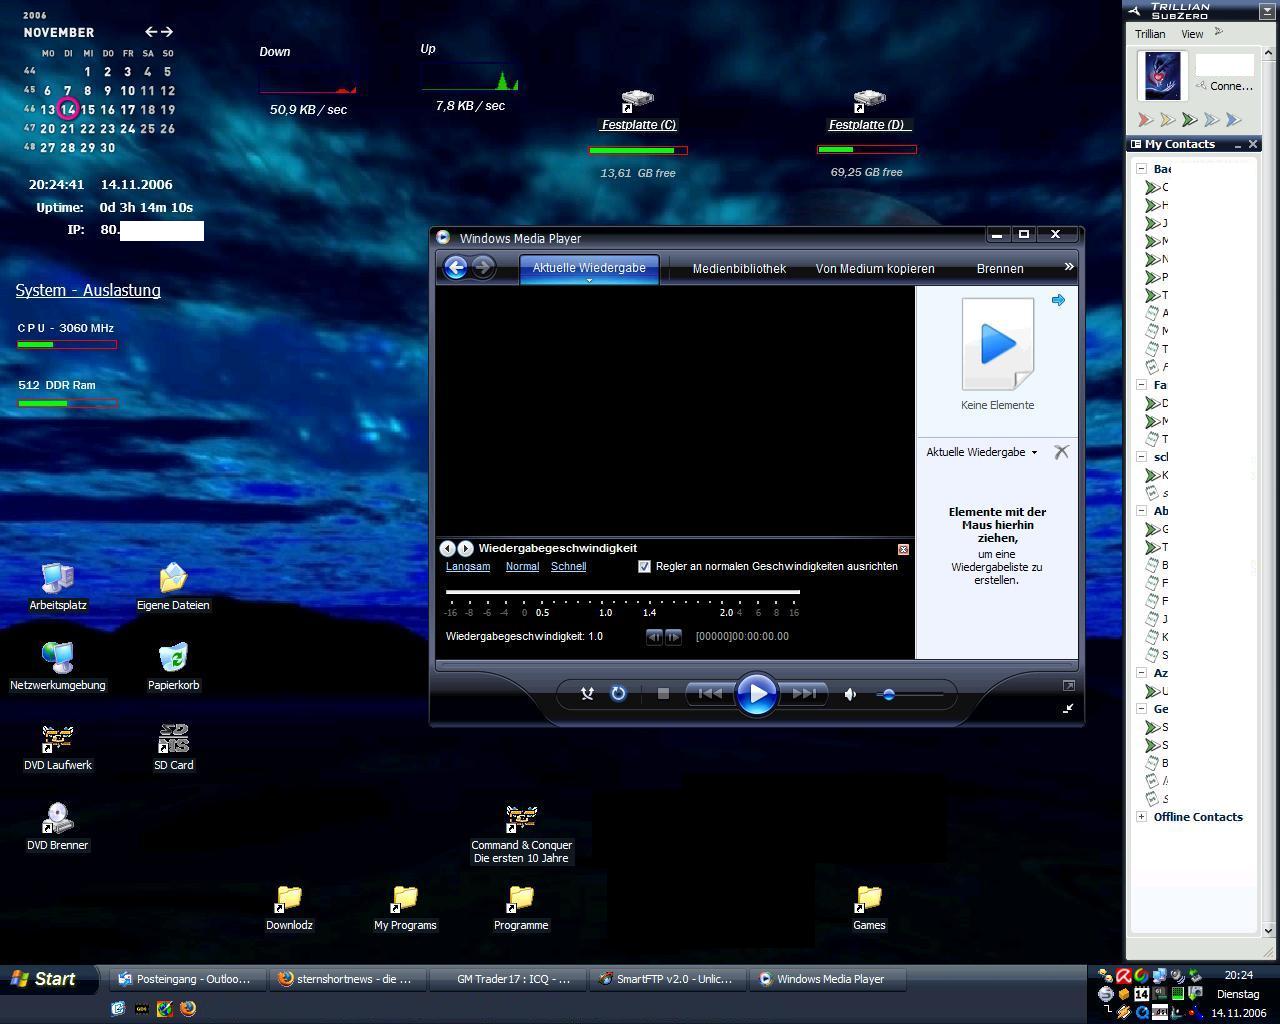Image resolution: width=1280 pixels, height=1024 pixels.
Task: Click the dark blue Trillian connection arrow icon
Action: point(1234,120)
